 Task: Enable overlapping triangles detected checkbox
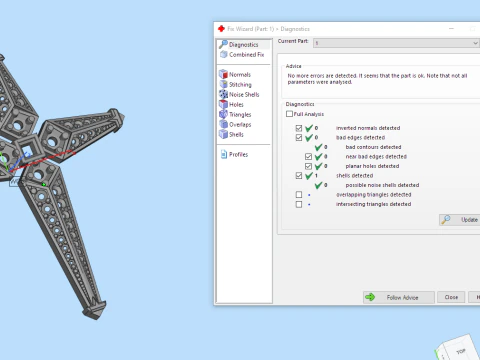(299, 194)
